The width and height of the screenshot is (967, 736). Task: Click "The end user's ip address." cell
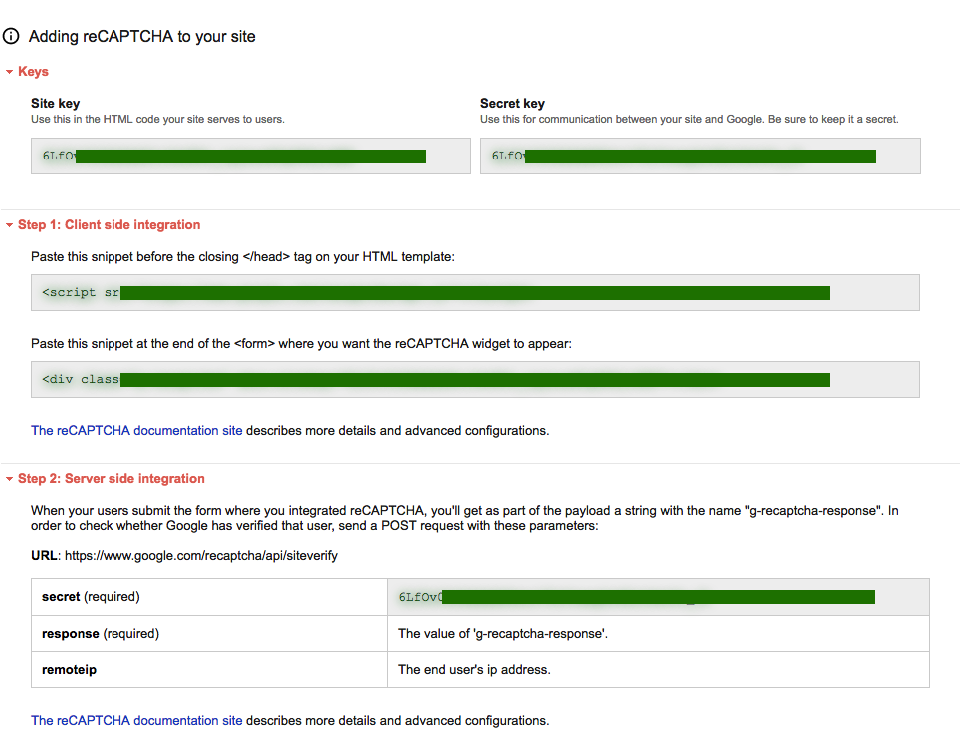point(658,669)
